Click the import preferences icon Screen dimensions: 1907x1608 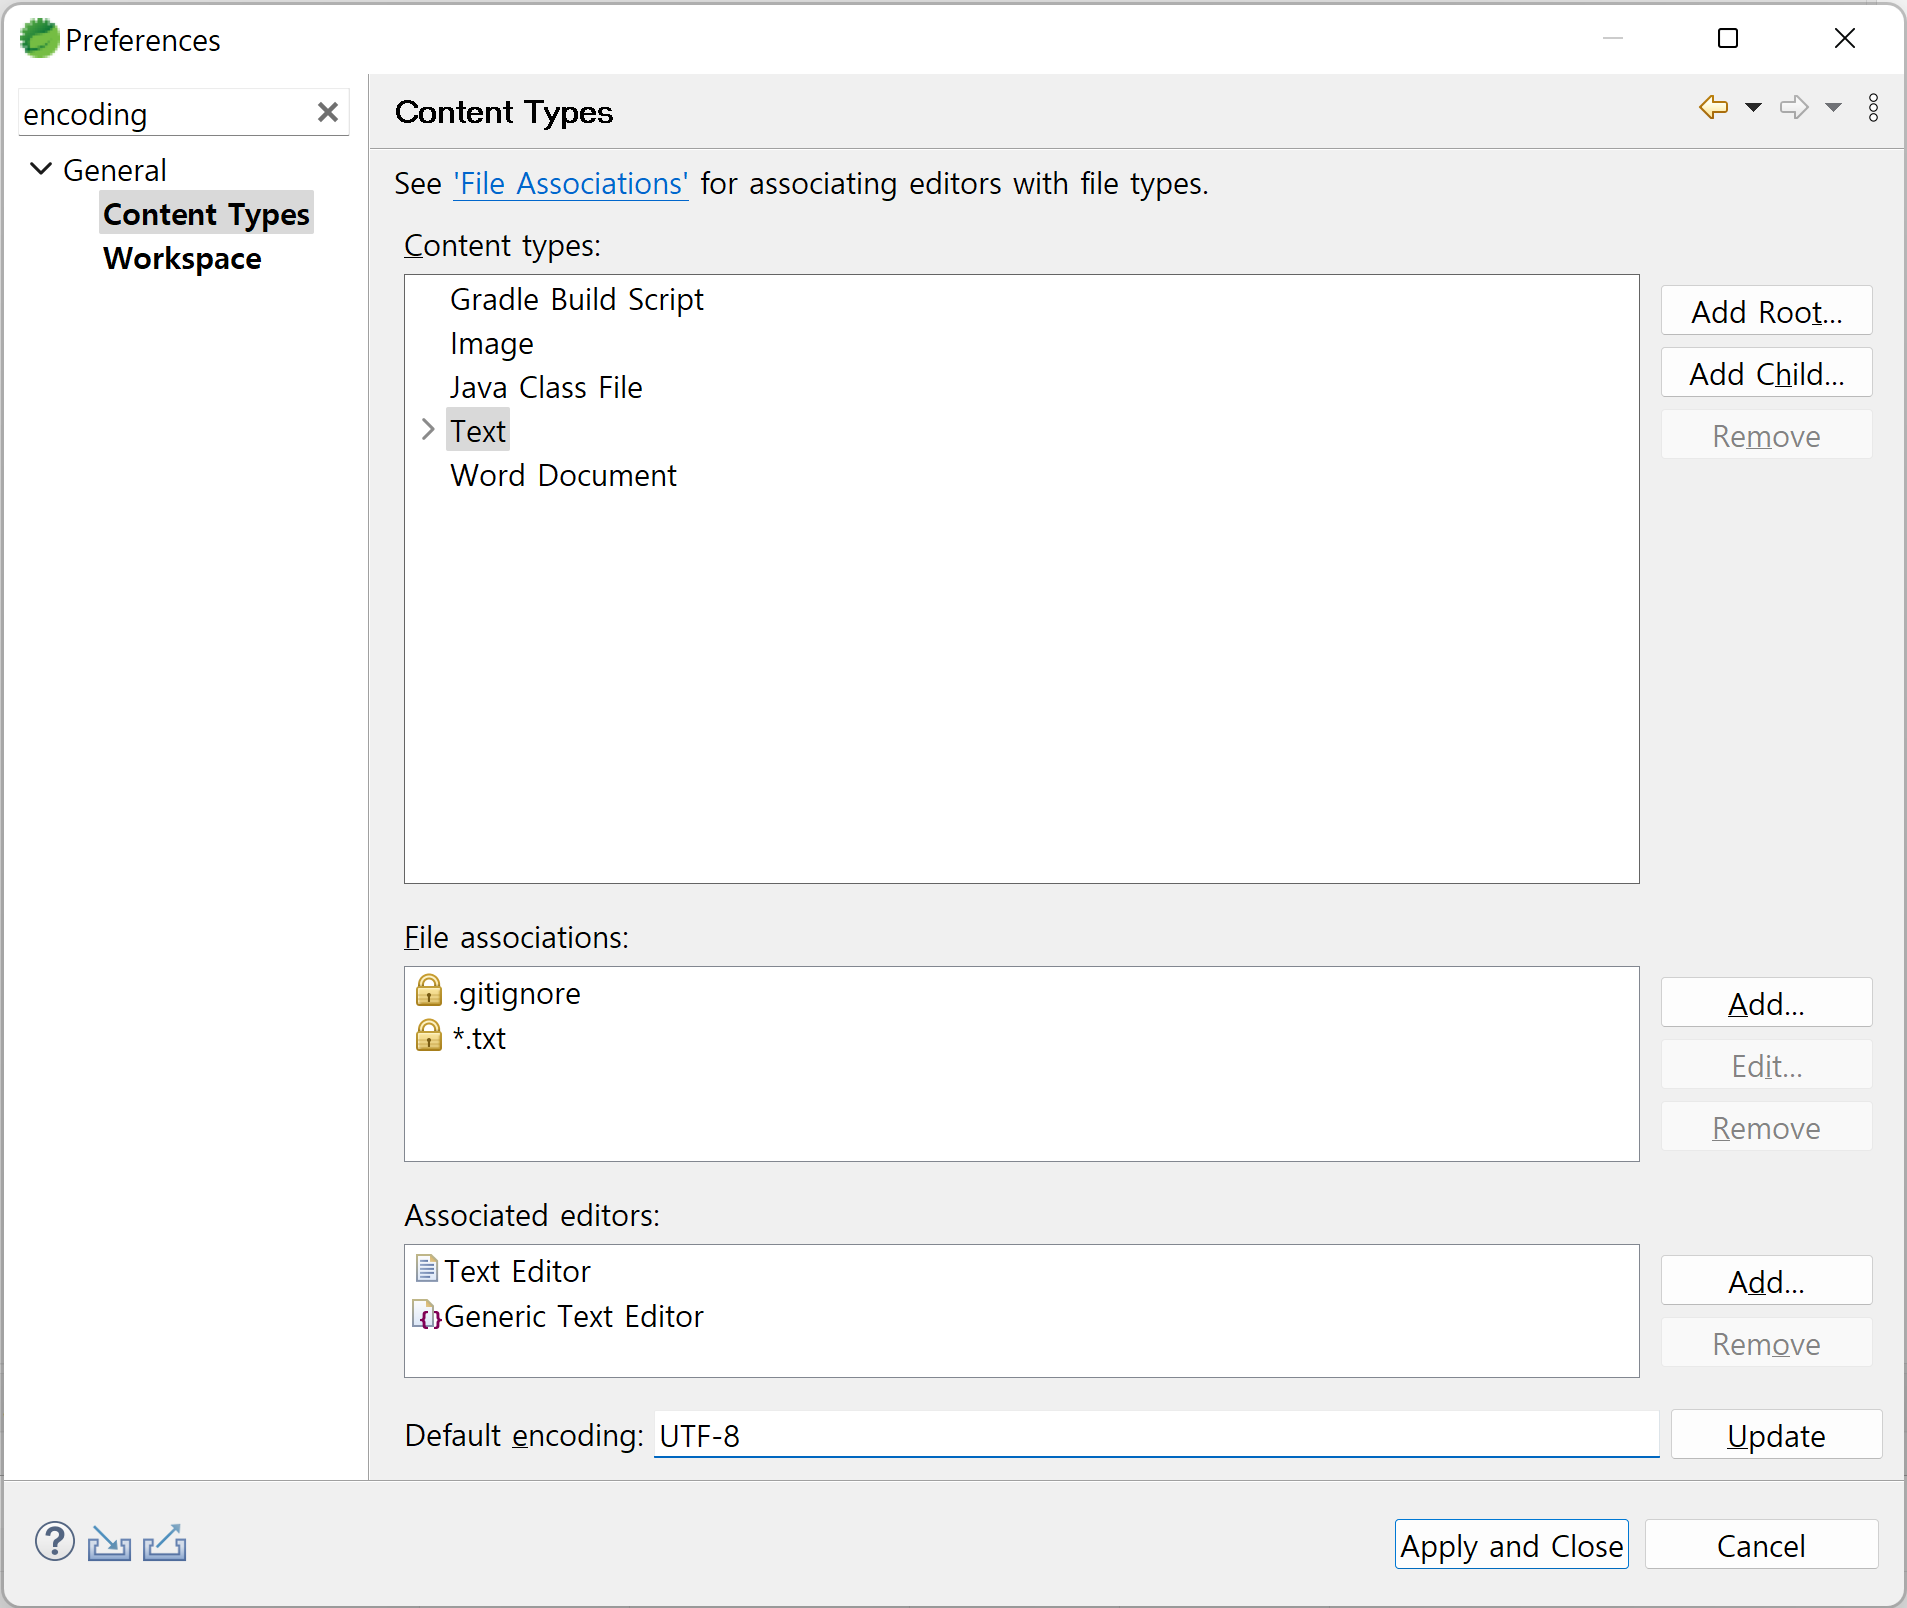pos(109,1543)
